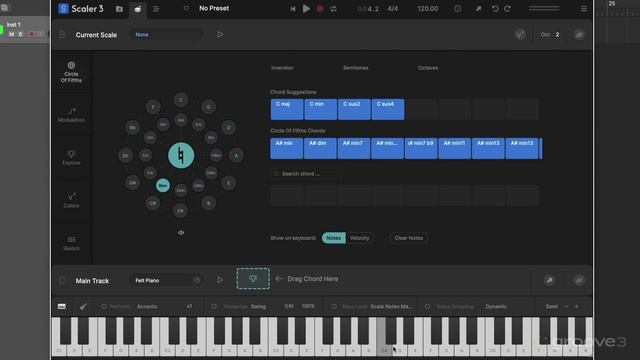Screen dimensions: 640x360
Task: Show Notes on keyboard
Action: (333, 238)
